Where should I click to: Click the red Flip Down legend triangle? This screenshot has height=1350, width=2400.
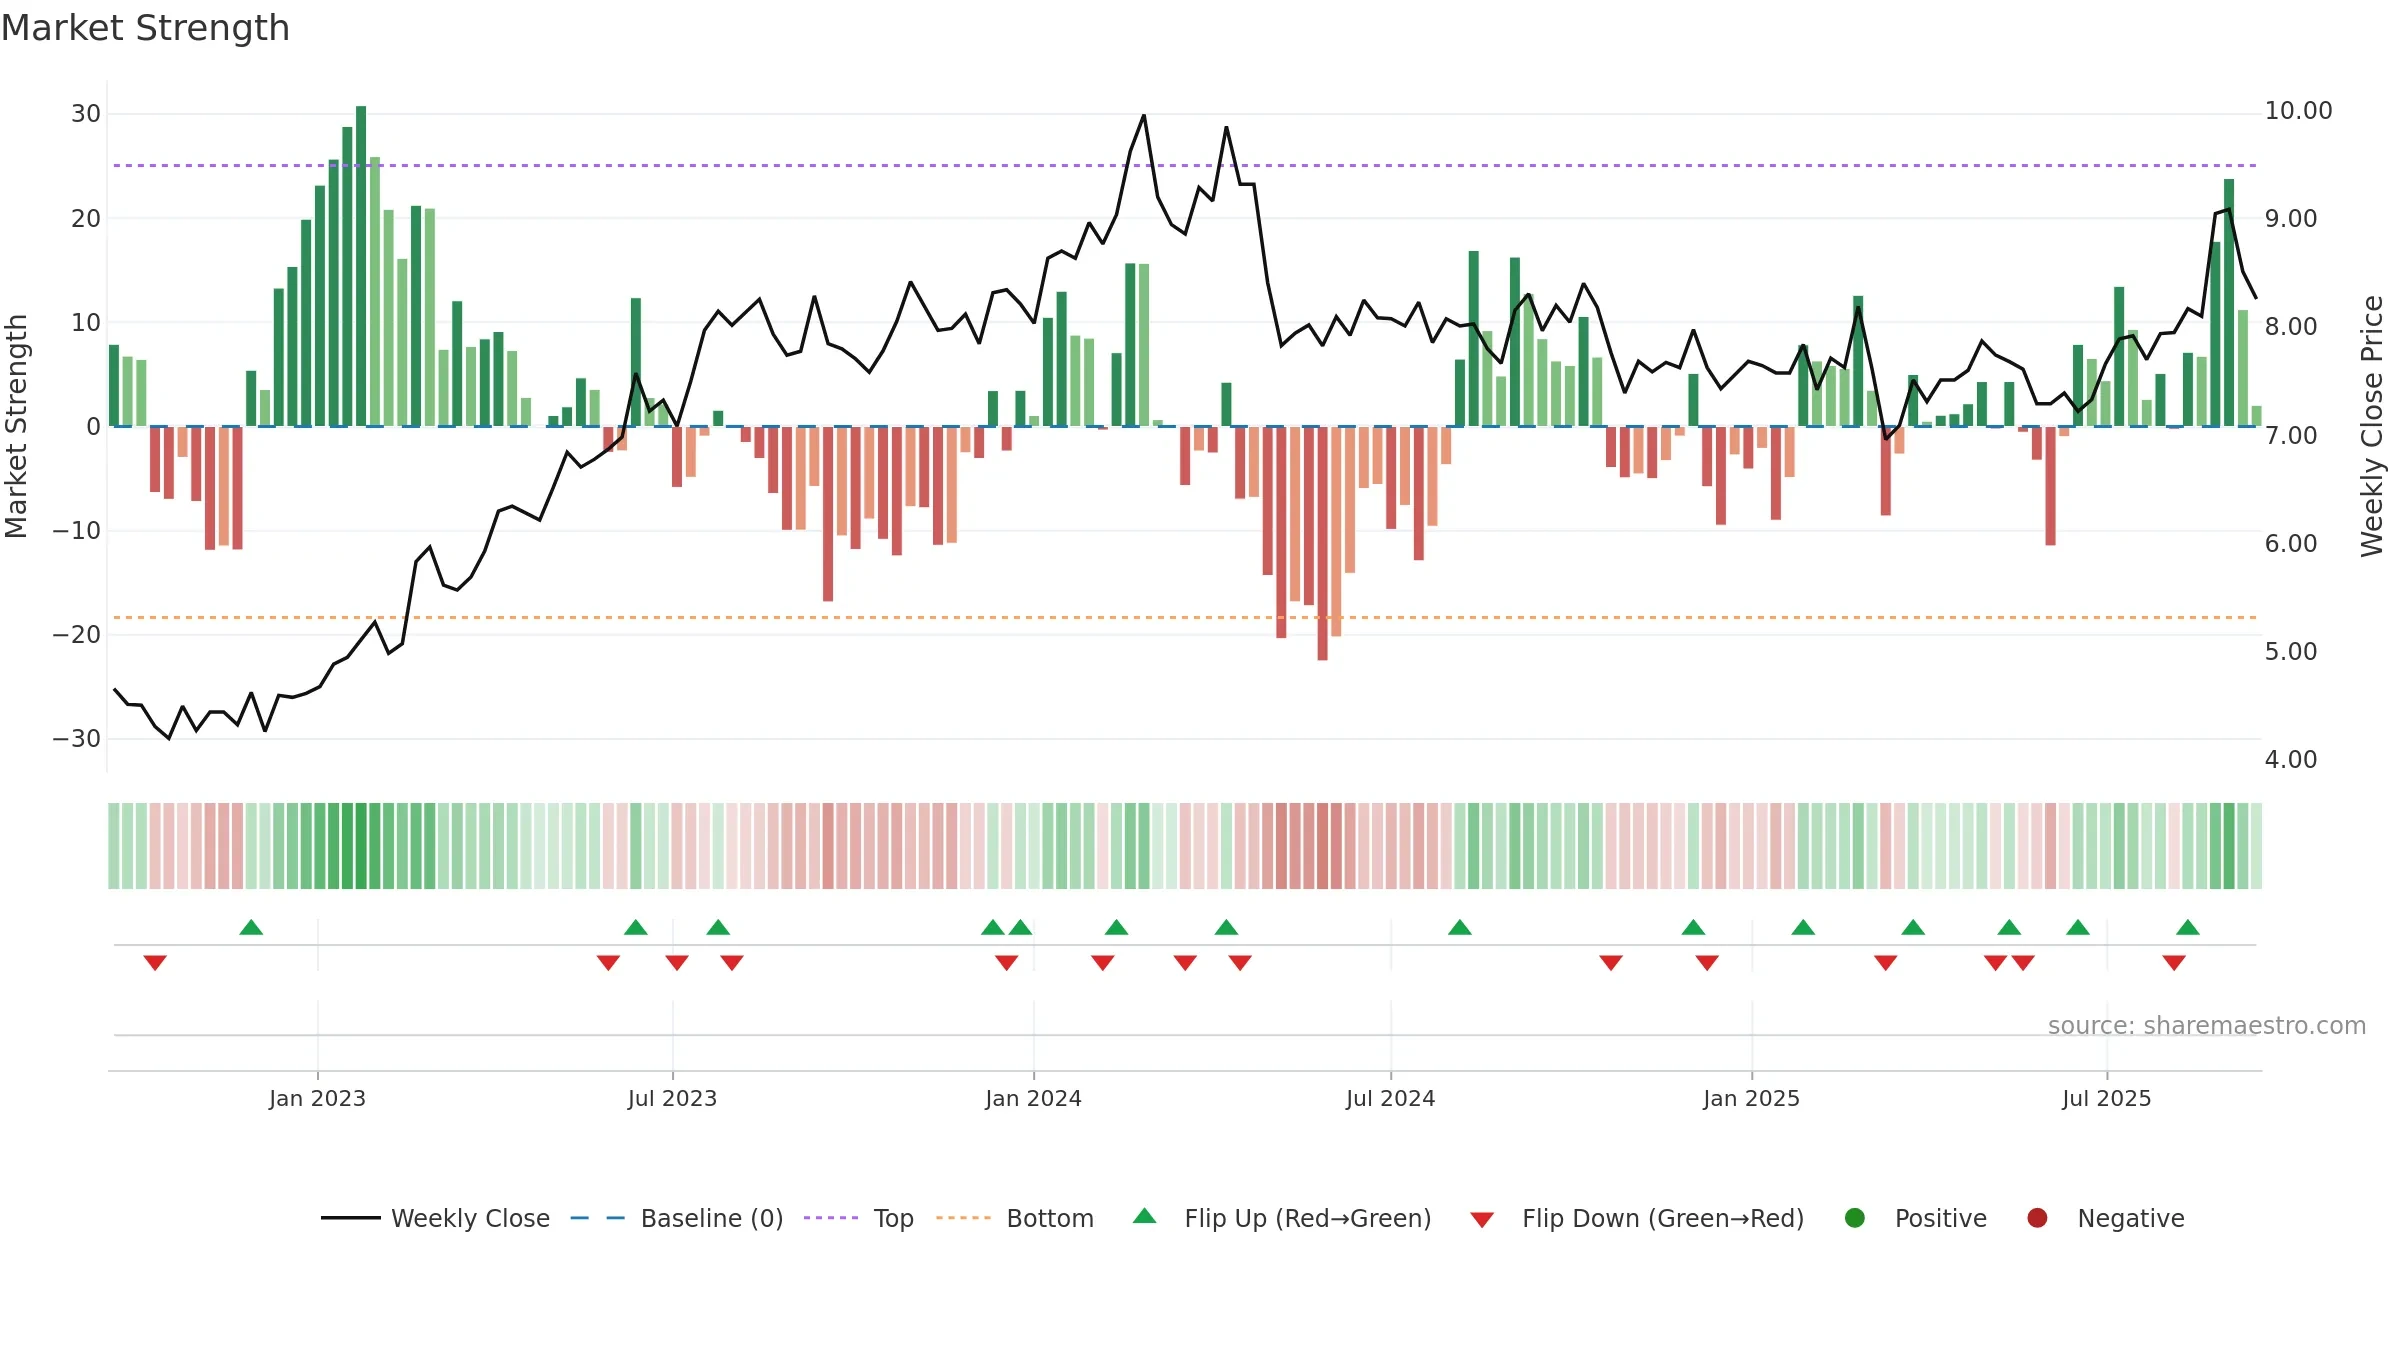pyautogui.click(x=1482, y=1219)
